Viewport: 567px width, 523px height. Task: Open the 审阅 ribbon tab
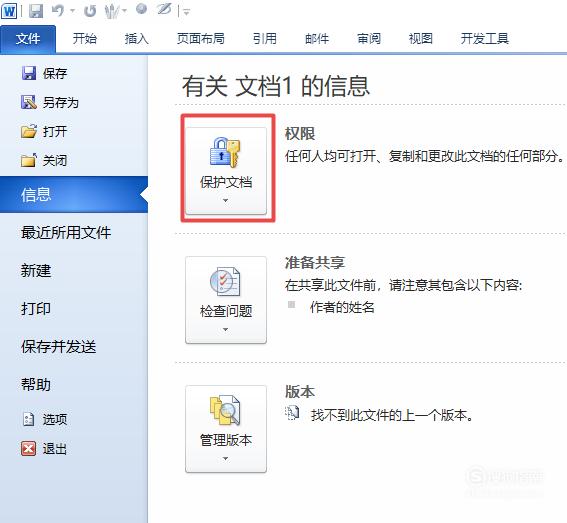369,38
